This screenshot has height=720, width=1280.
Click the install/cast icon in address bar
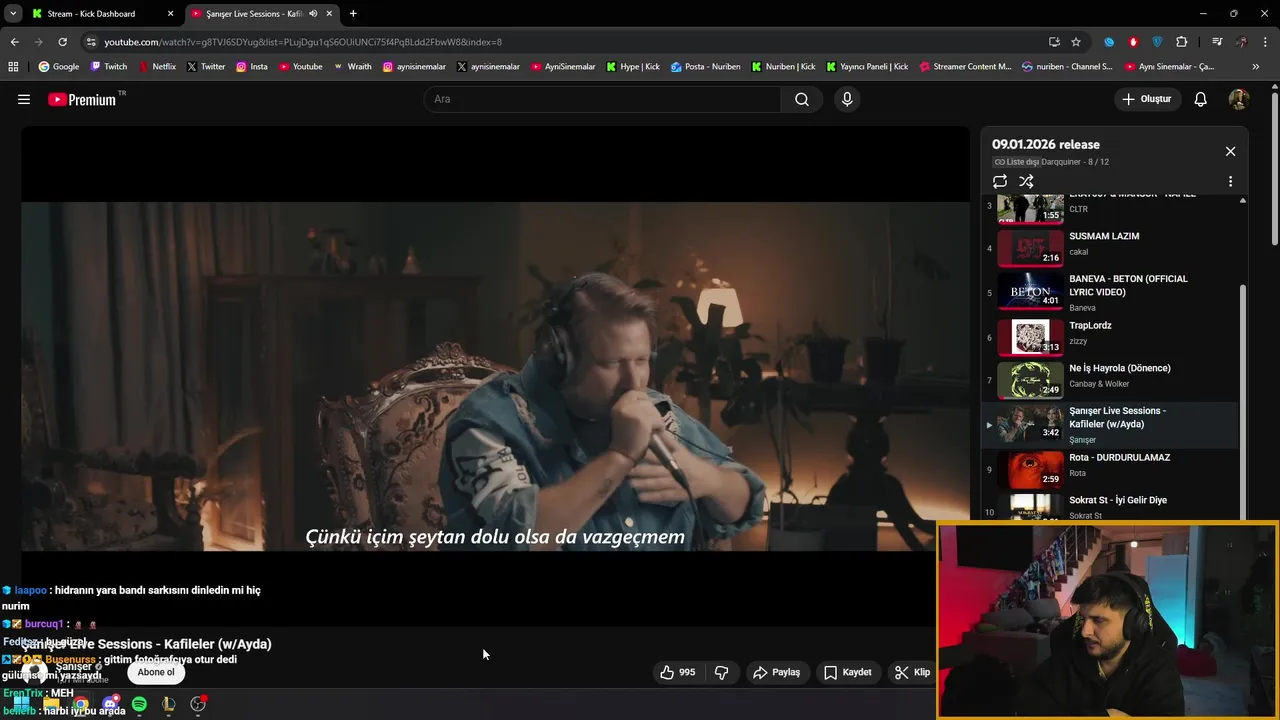pos(1054,42)
